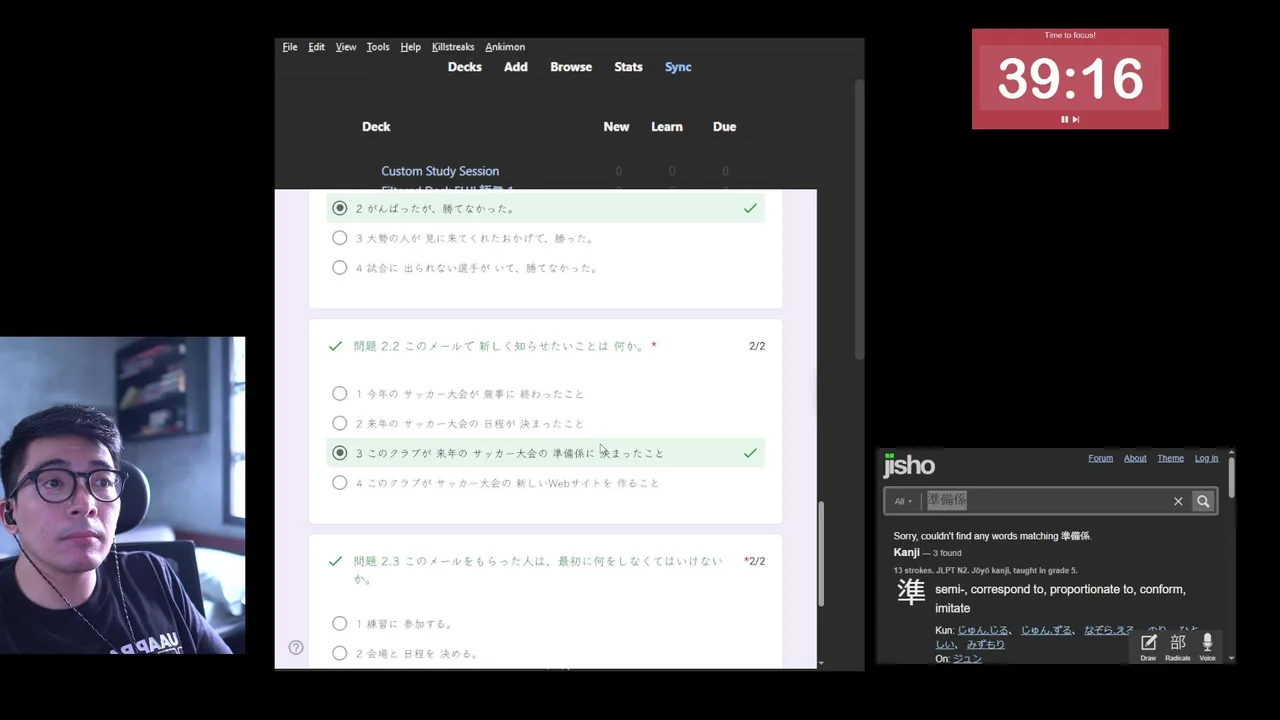Click the jisho logo
The image size is (1280, 720).
coord(909,465)
